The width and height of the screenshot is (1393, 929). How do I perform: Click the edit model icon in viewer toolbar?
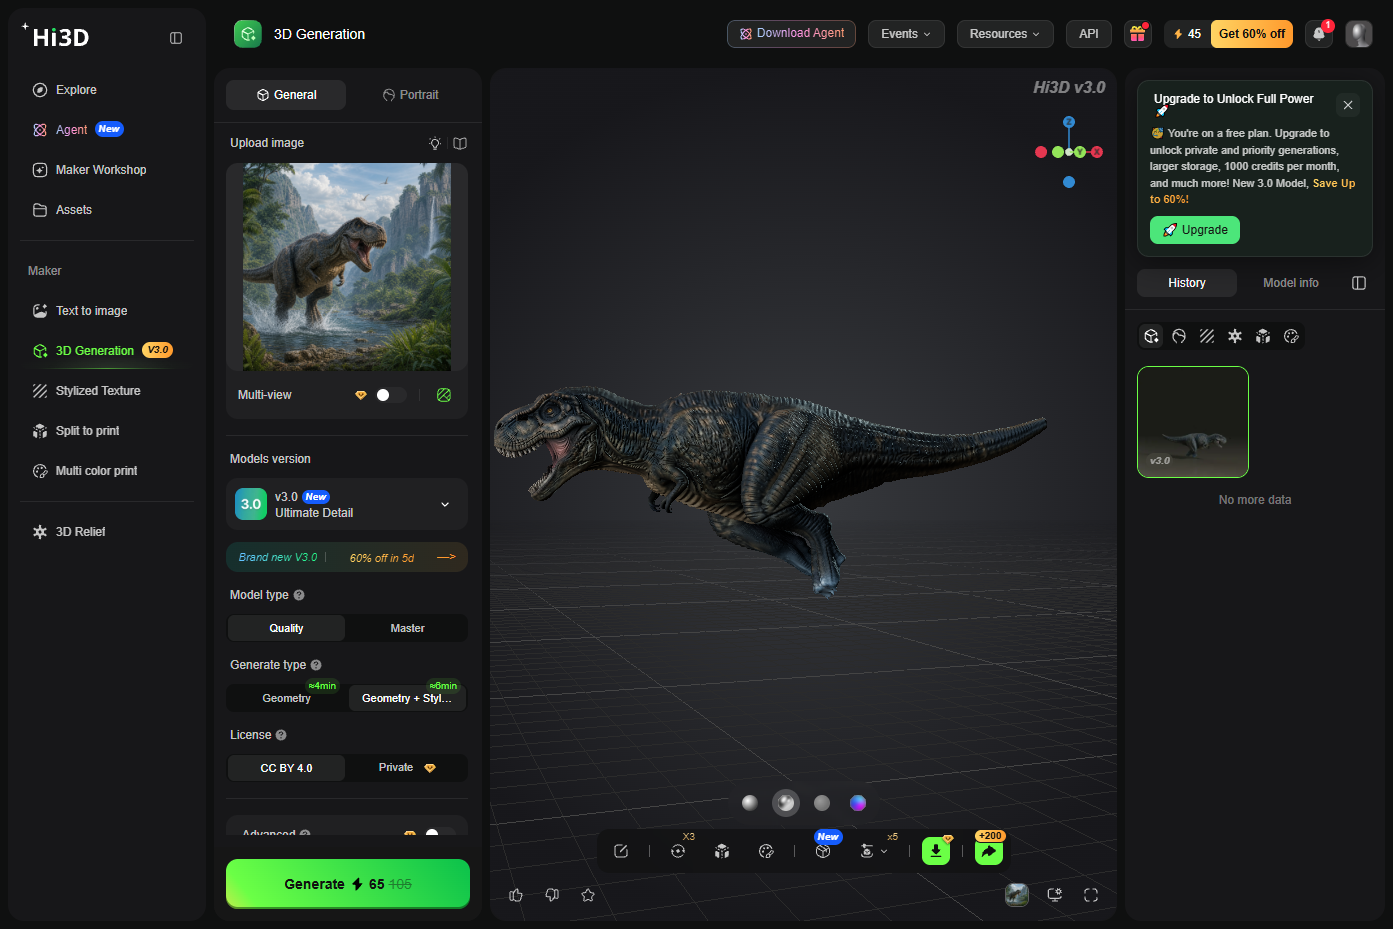click(x=621, y=851)
